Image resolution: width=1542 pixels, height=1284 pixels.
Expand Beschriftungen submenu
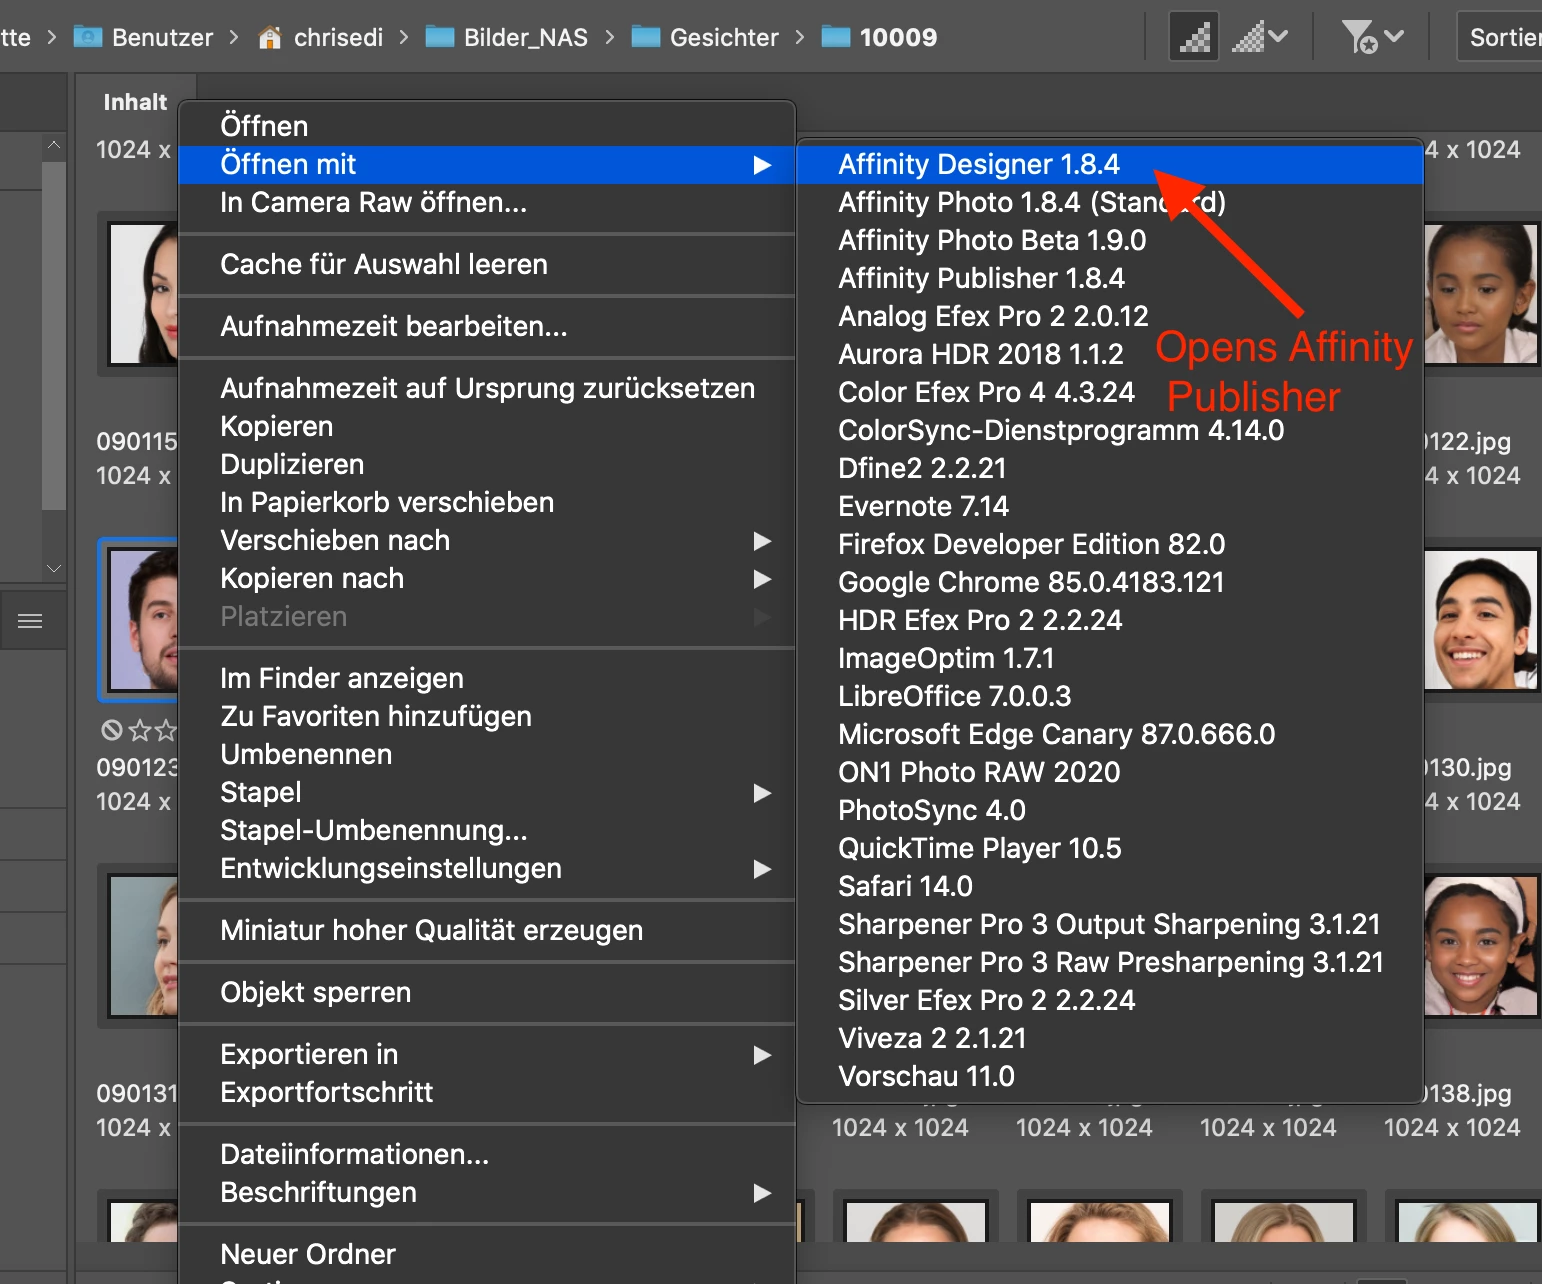pos(487,1192)
